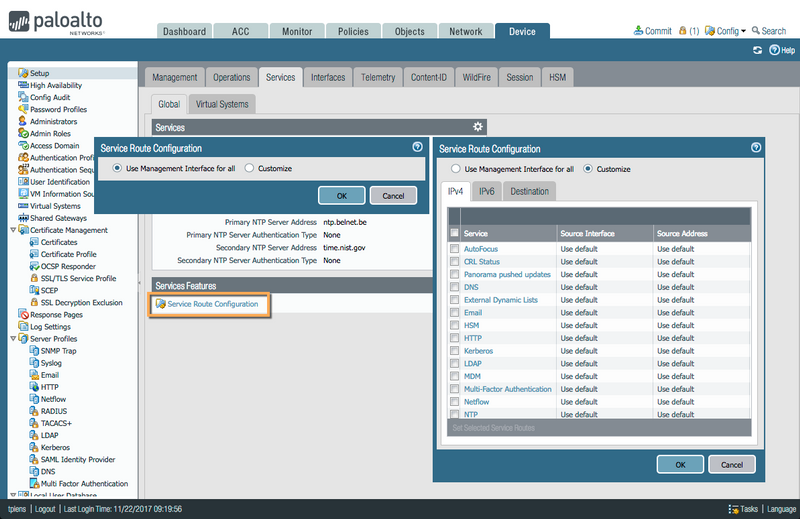Screen dimensions: 800x519
Task: Open Admin Roles in sidebar
Action: tap(50, 133)
